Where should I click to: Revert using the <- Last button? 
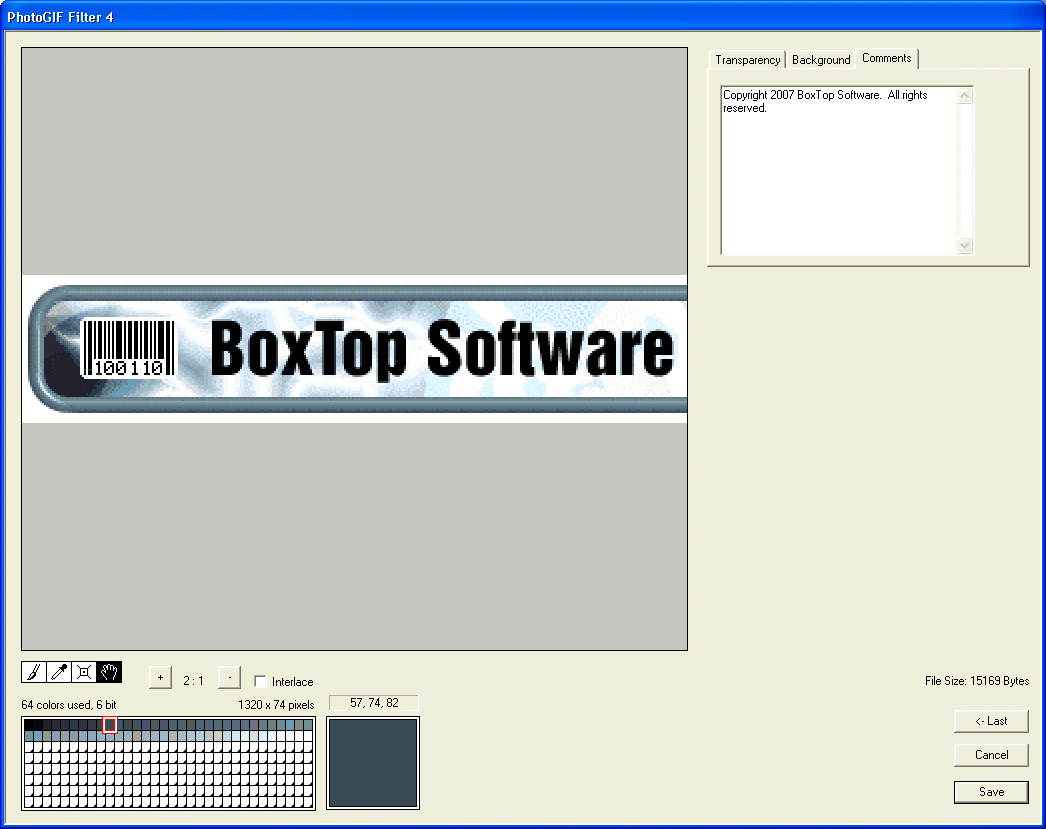tap(991, 721)
